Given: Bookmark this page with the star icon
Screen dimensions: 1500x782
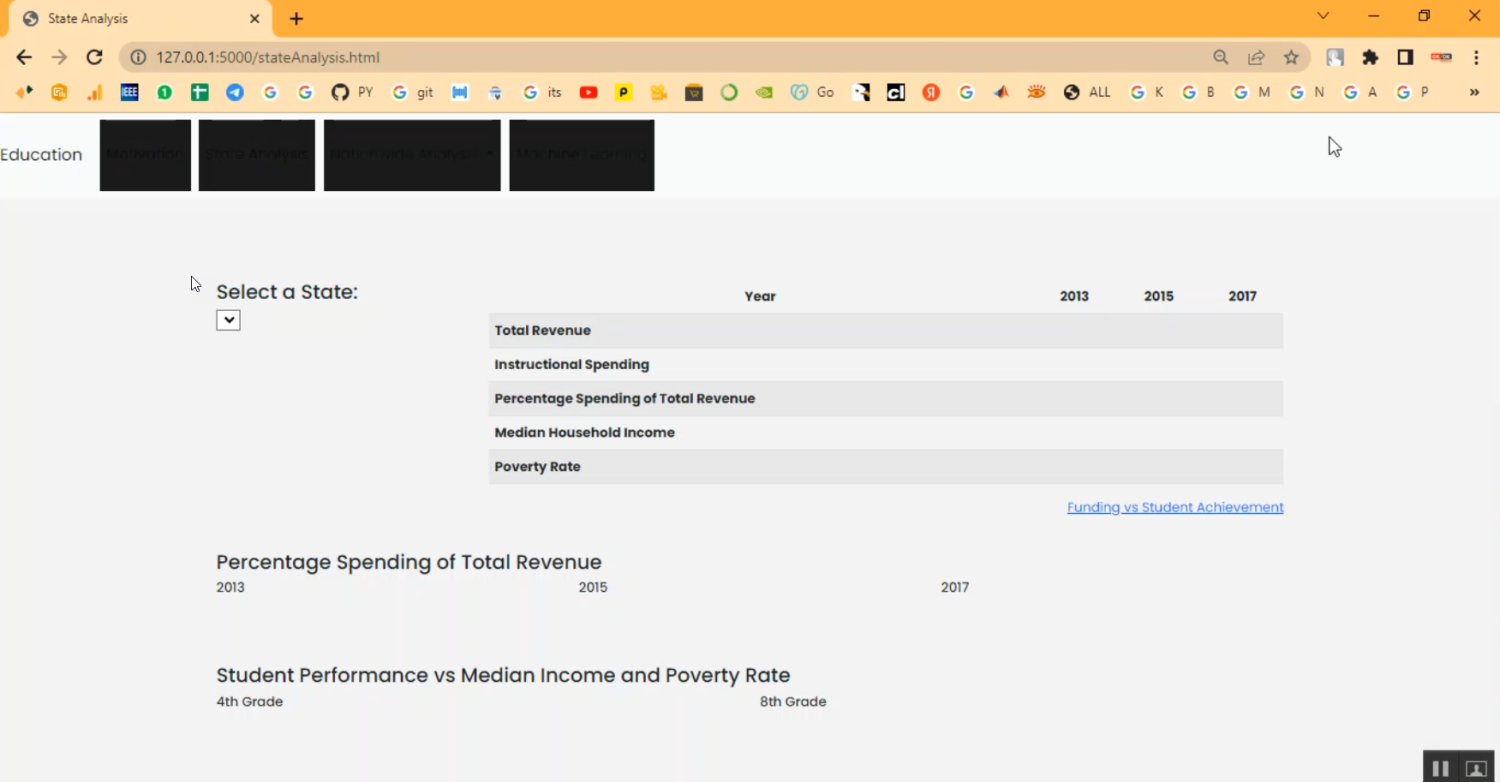Looking at the screenshot, I should 1291,57.
